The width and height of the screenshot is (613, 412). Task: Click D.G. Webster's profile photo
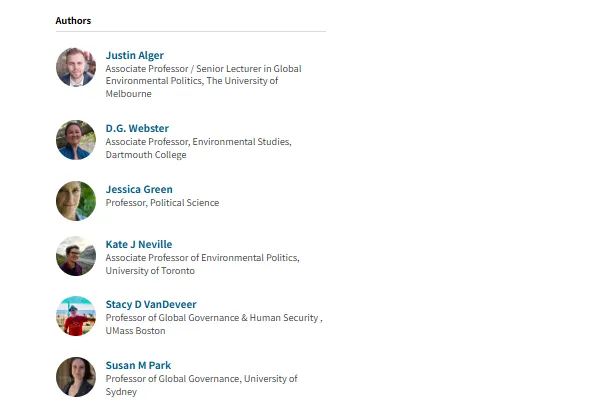76,140
